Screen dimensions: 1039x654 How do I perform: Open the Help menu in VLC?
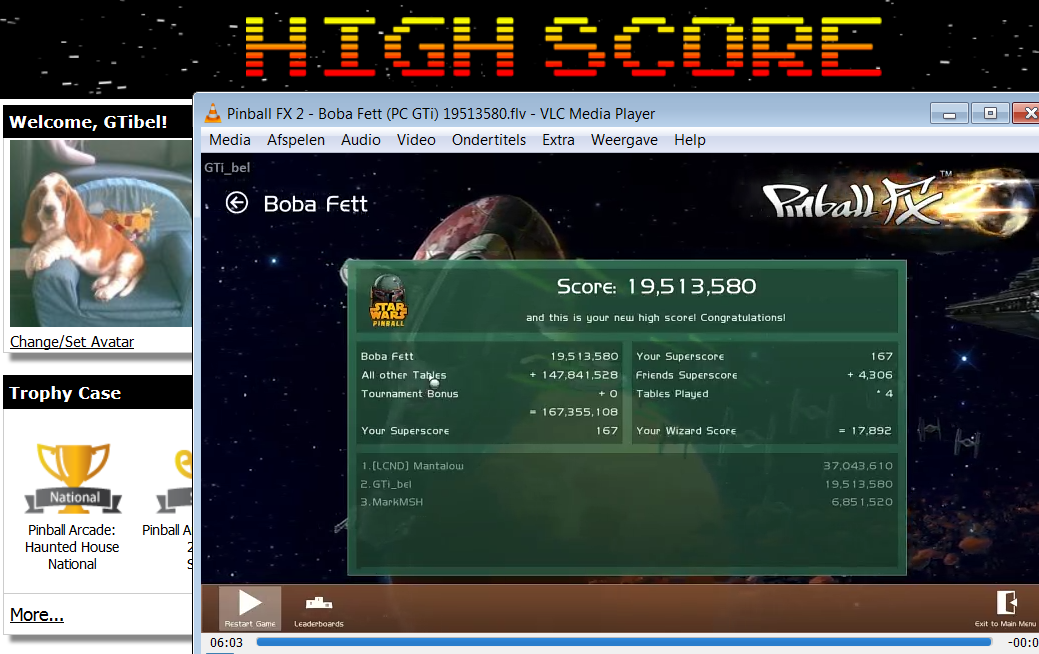point(690,140)
